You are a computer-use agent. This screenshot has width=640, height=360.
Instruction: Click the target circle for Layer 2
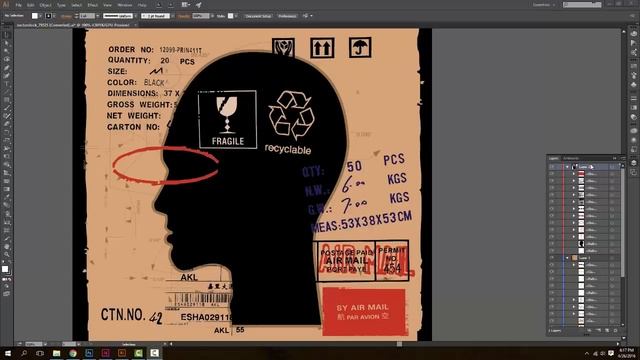(613, 167)
